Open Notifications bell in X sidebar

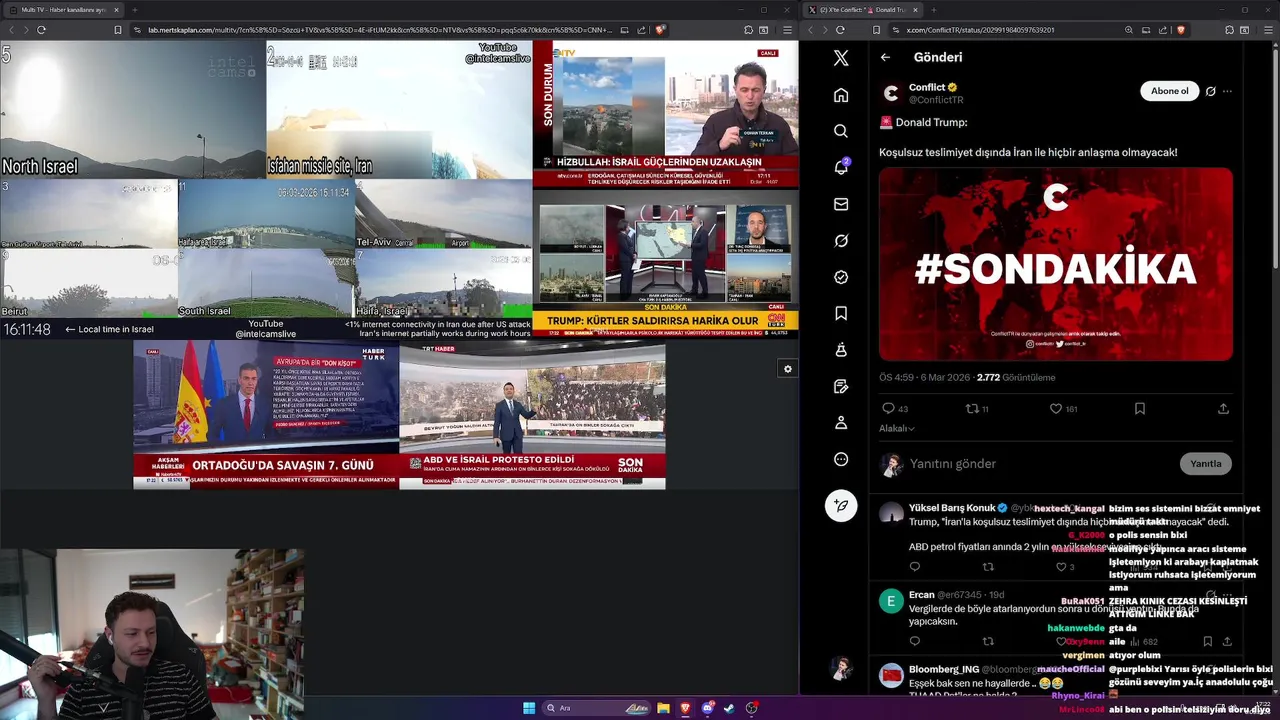tap(841, 167)
